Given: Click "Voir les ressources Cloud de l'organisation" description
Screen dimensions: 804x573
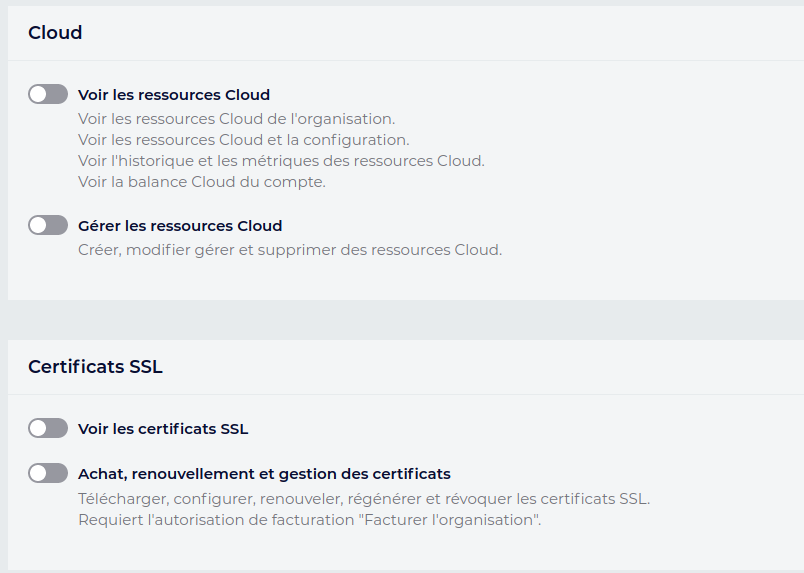Looking at the screenshot, I should (x=236, y=119).
